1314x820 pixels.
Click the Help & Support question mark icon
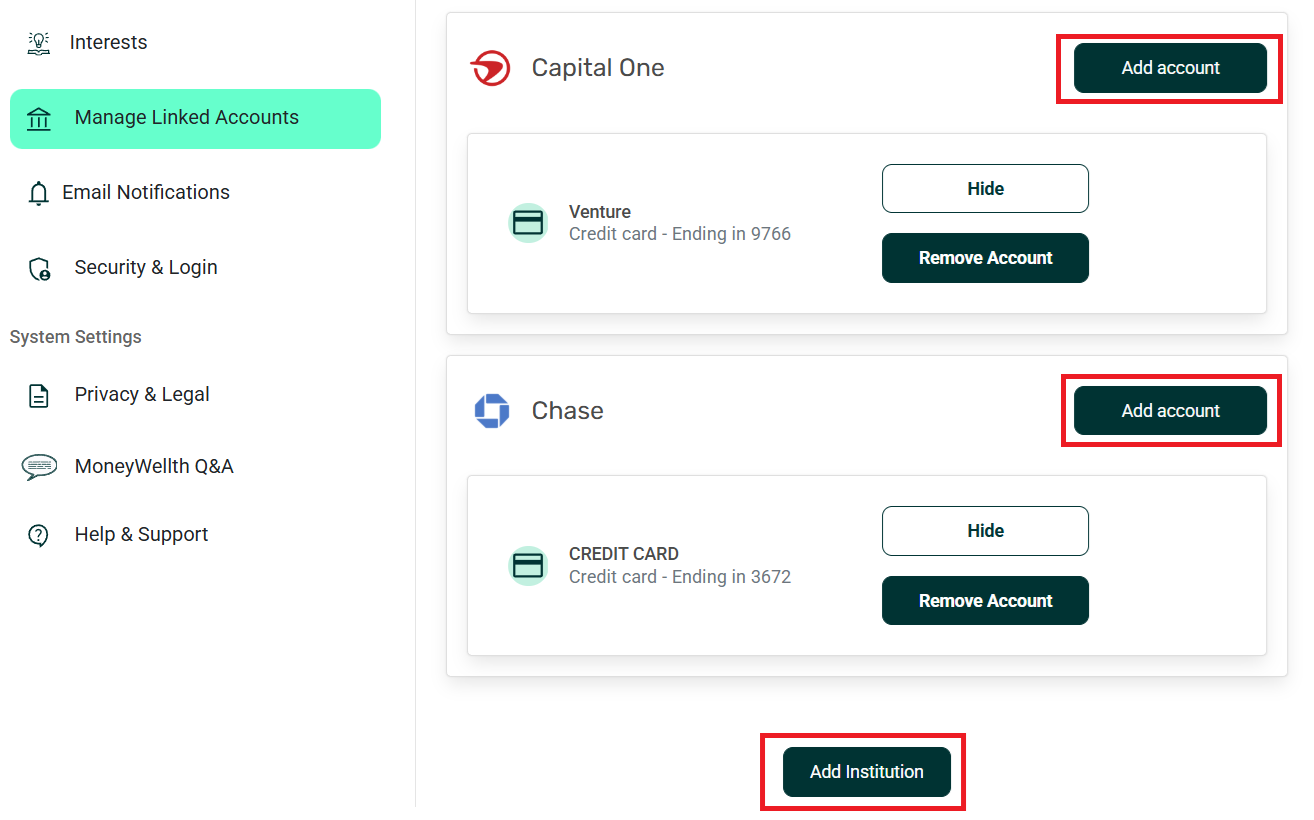pos(39,535)
